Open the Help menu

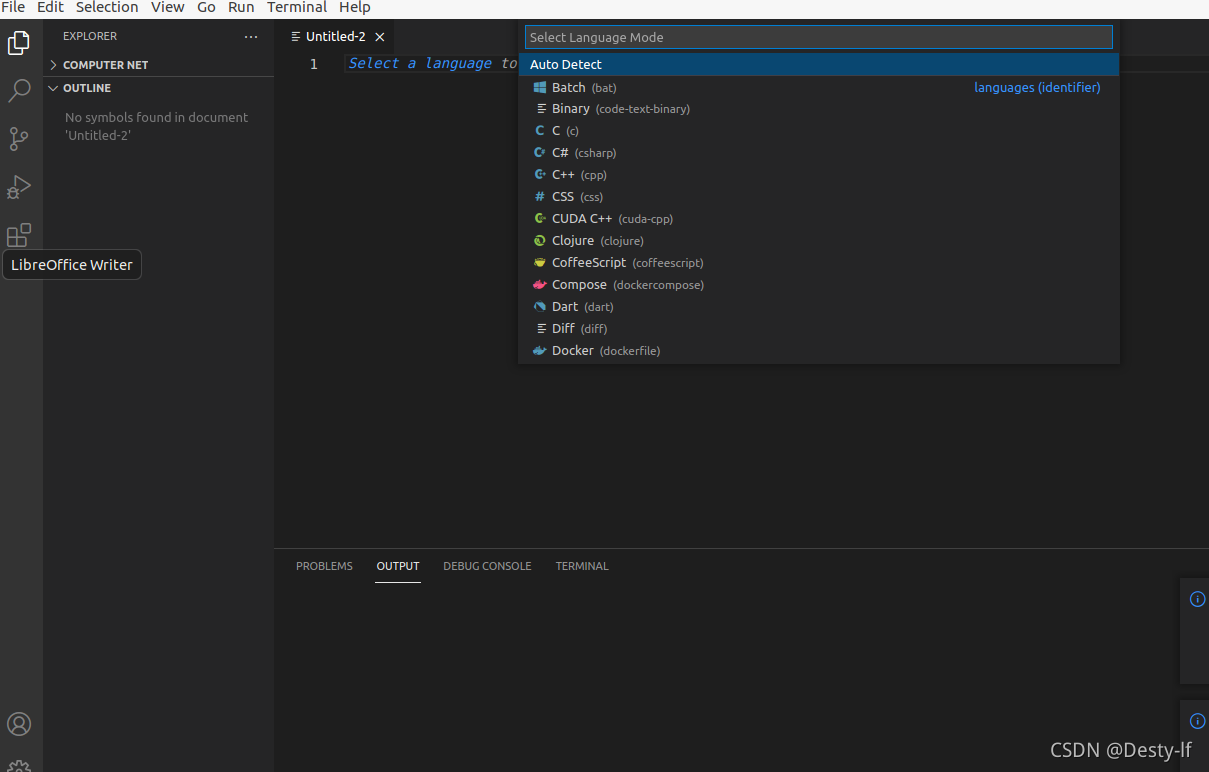[355, 7]
